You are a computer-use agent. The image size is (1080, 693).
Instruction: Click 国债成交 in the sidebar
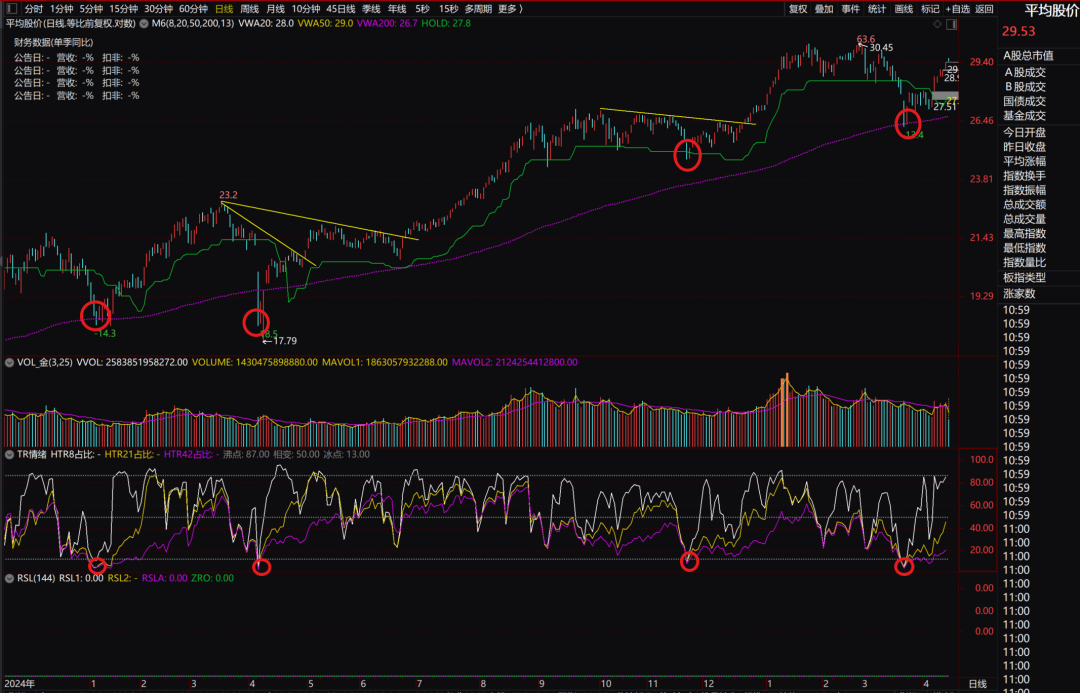(1024, 101)
